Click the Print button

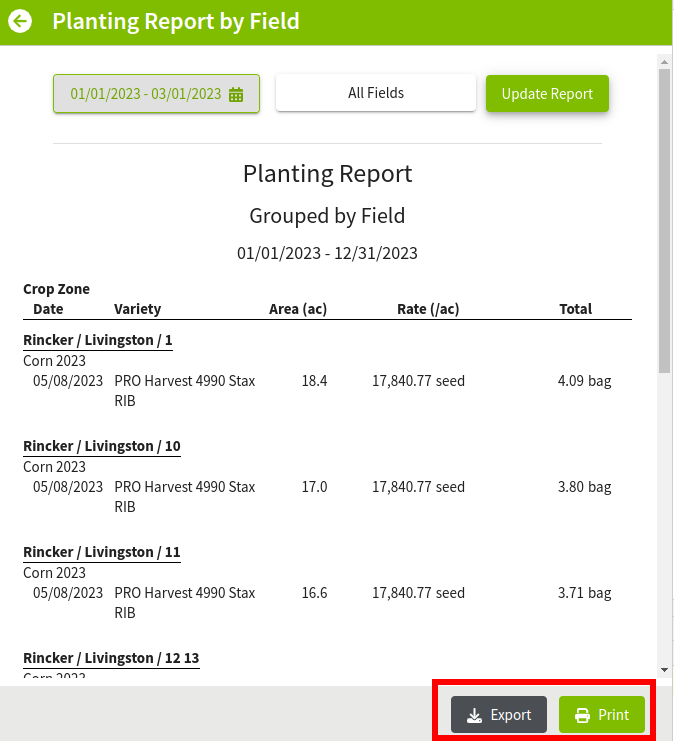pyautogui.click(x=602, y=715)
